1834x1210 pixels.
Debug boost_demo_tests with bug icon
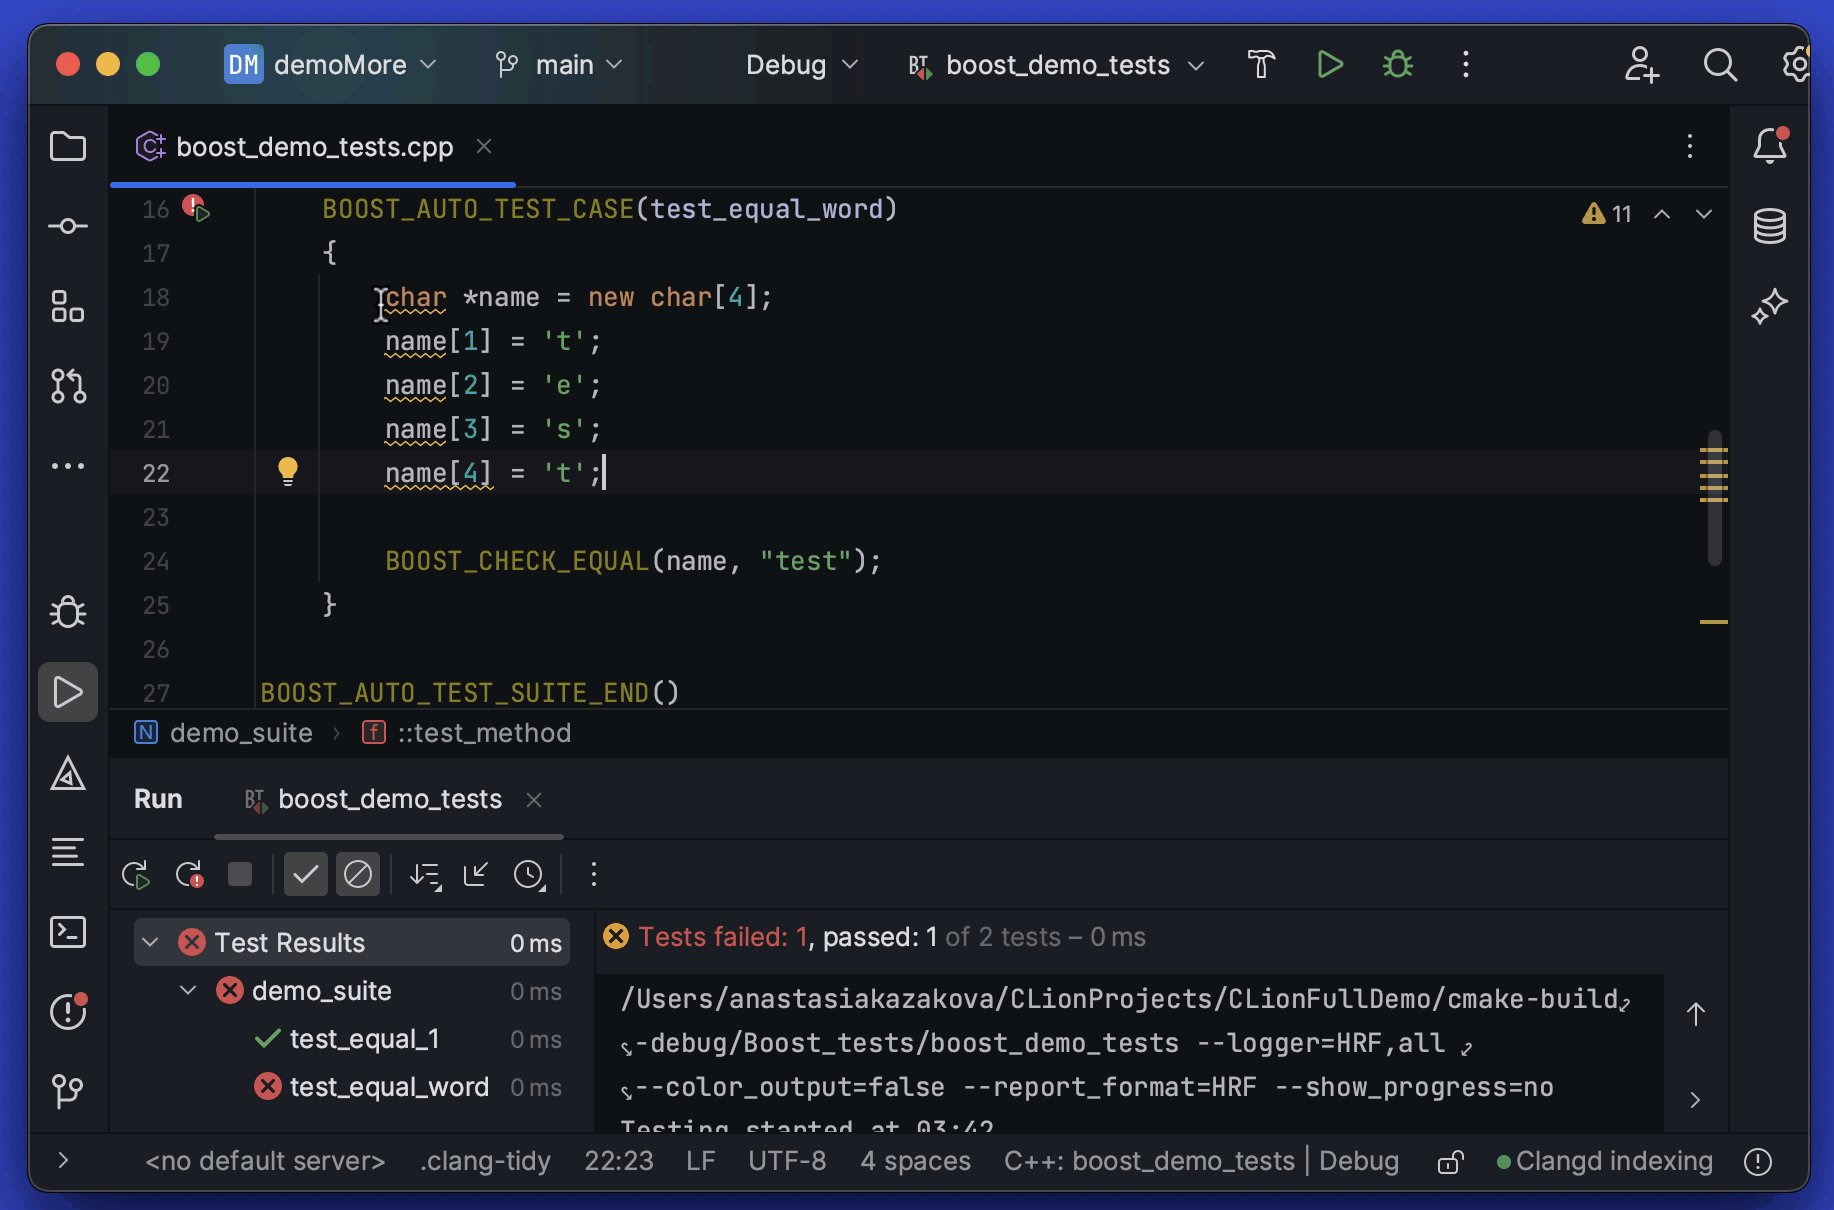click(x=1398, y=65)
